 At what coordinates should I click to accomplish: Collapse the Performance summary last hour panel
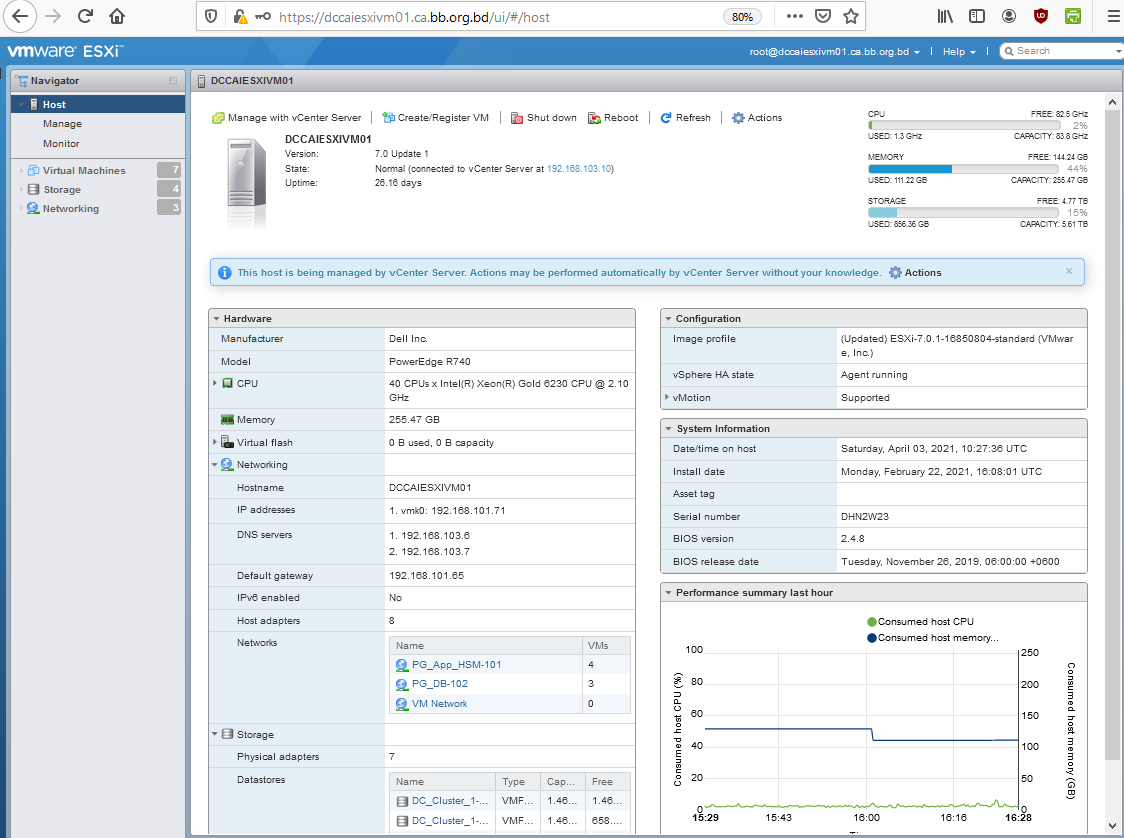click(668, 593)
